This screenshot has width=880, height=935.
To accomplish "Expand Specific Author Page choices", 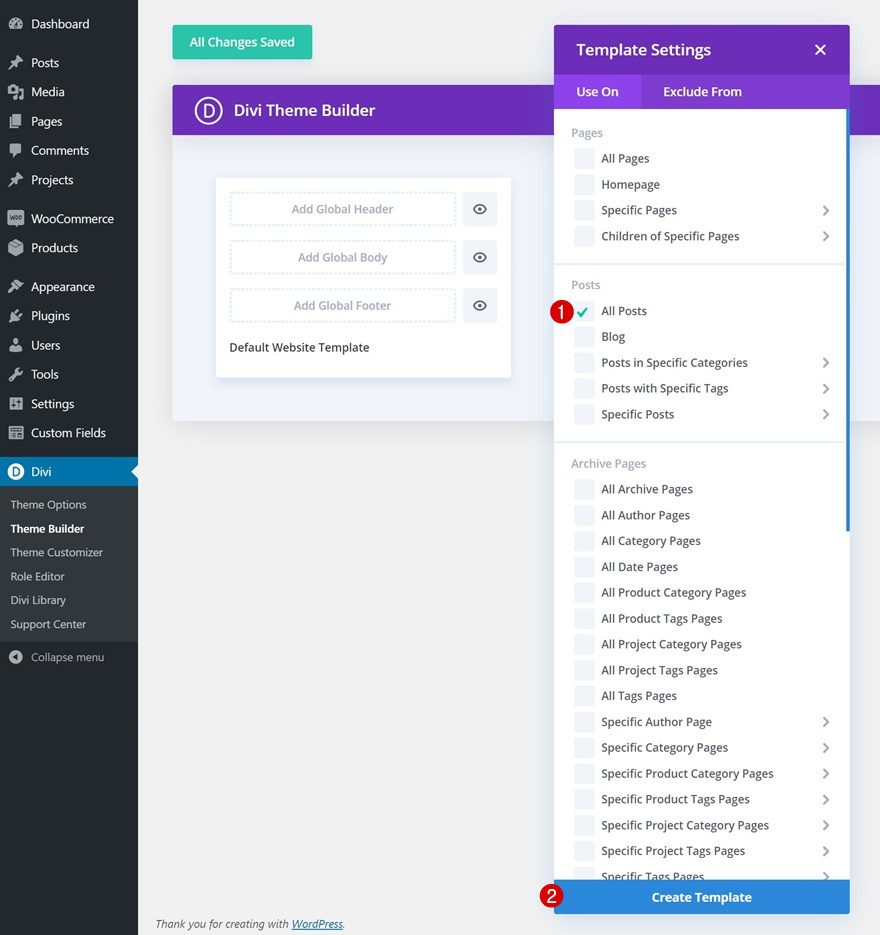I will point(826,721).
